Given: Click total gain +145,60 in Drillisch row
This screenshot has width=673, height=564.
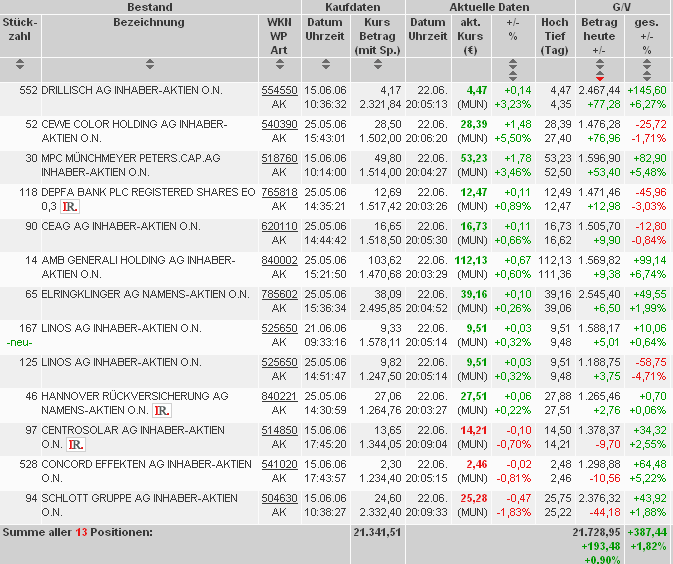Looking at the screenshot, I should click(x=647, y=91).
